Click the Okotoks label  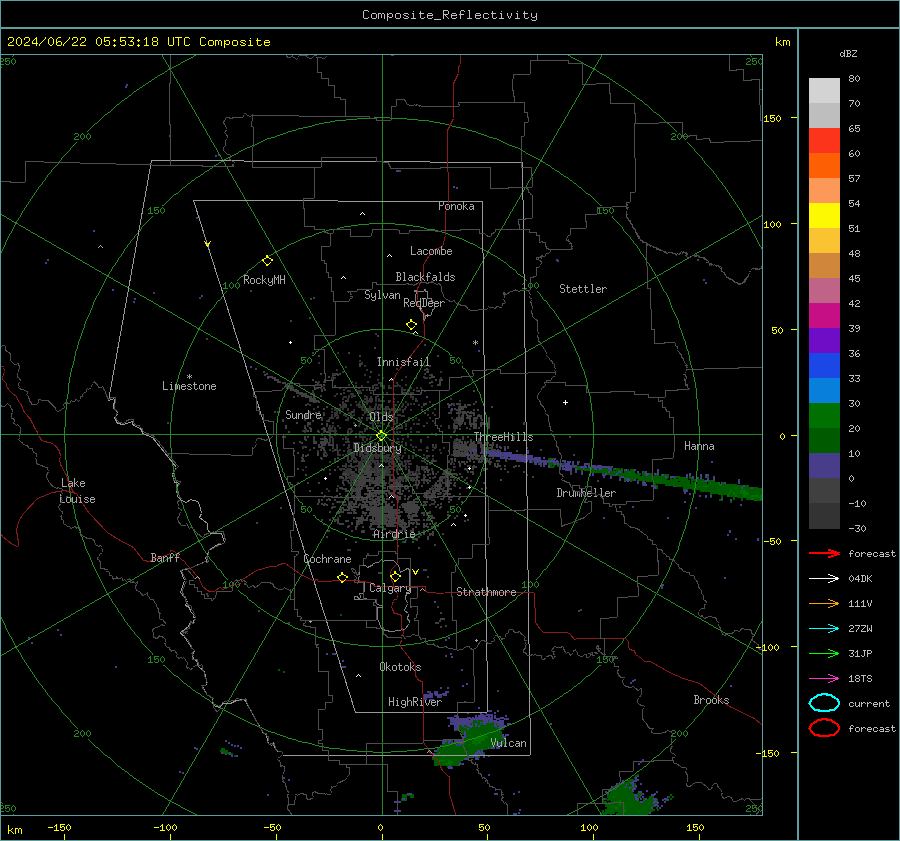(x=400, y=667)
